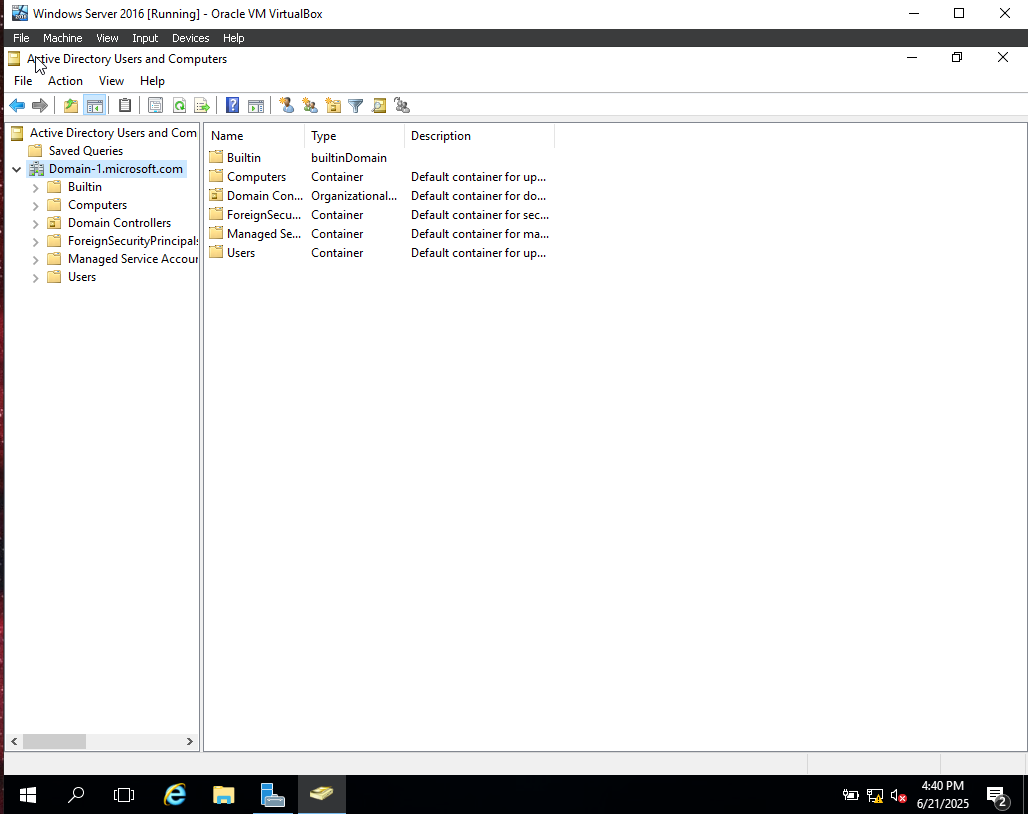Toggle the Show/Hide Console Tree icon

(94, 106)
